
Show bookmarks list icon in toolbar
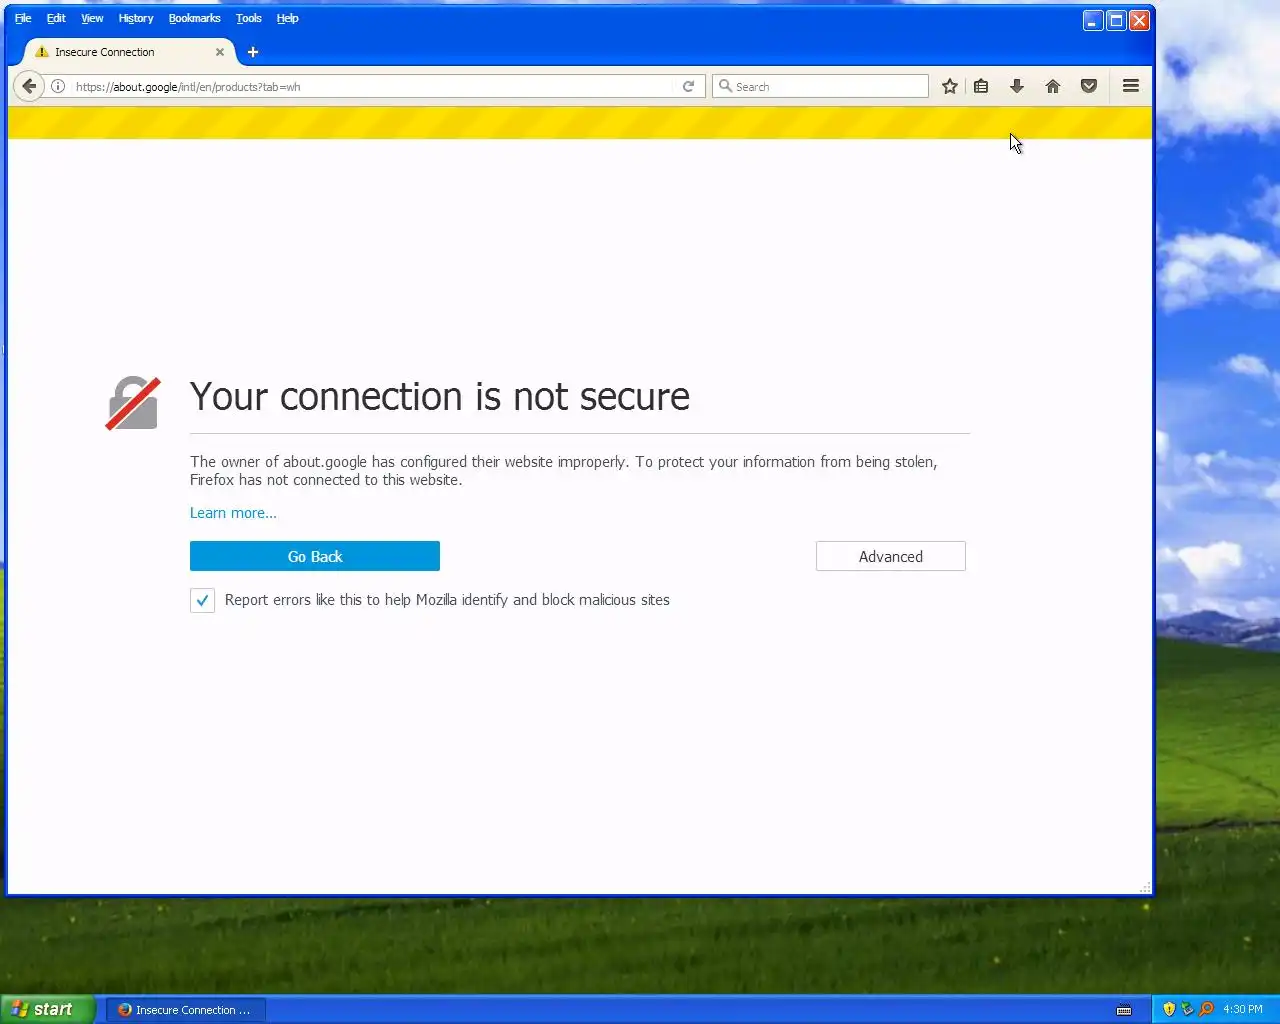click(x=981, y=87)
